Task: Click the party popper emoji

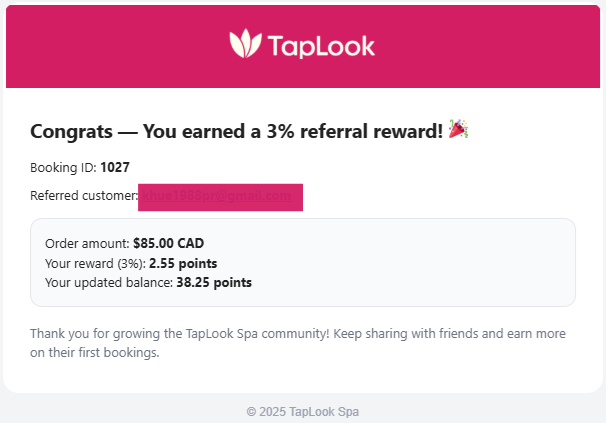Action: pyautogui.click(x=459, y=129)
